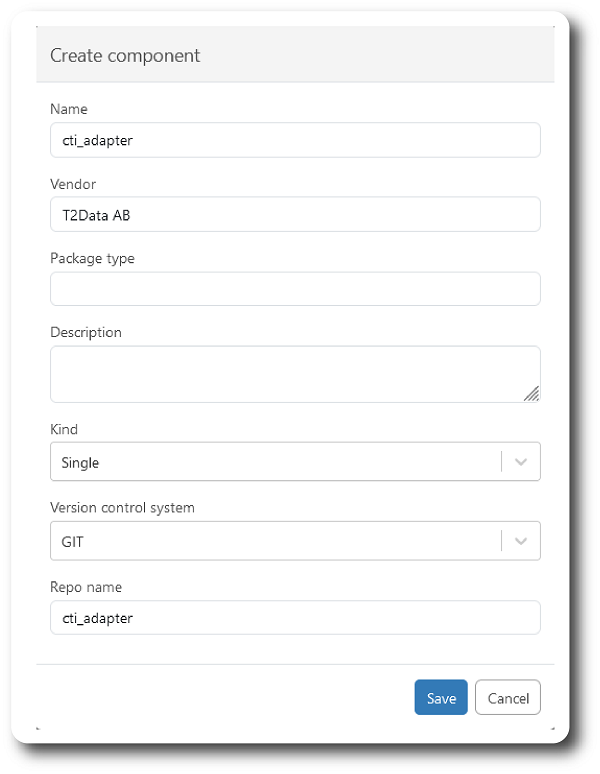
Task: Click the "Vendor" field label
Action: pos(73,184)
